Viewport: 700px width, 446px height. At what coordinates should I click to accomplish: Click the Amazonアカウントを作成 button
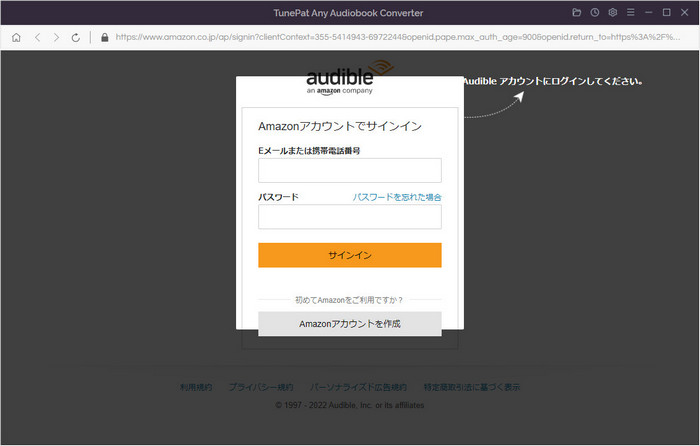point(350,324)
